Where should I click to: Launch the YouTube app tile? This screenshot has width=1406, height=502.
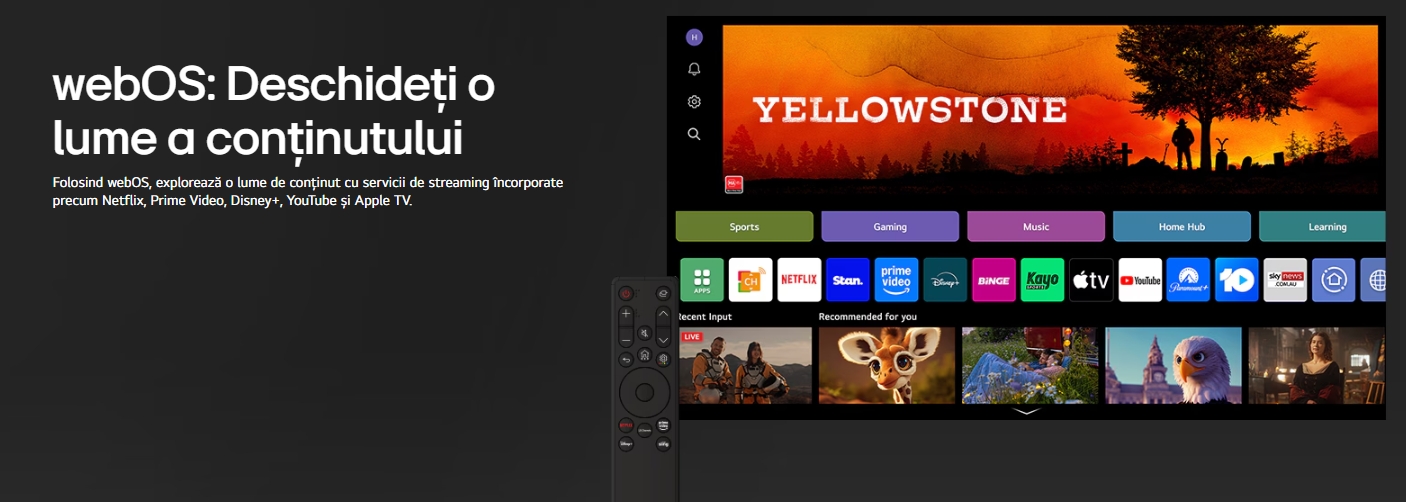coord(1140,280)
